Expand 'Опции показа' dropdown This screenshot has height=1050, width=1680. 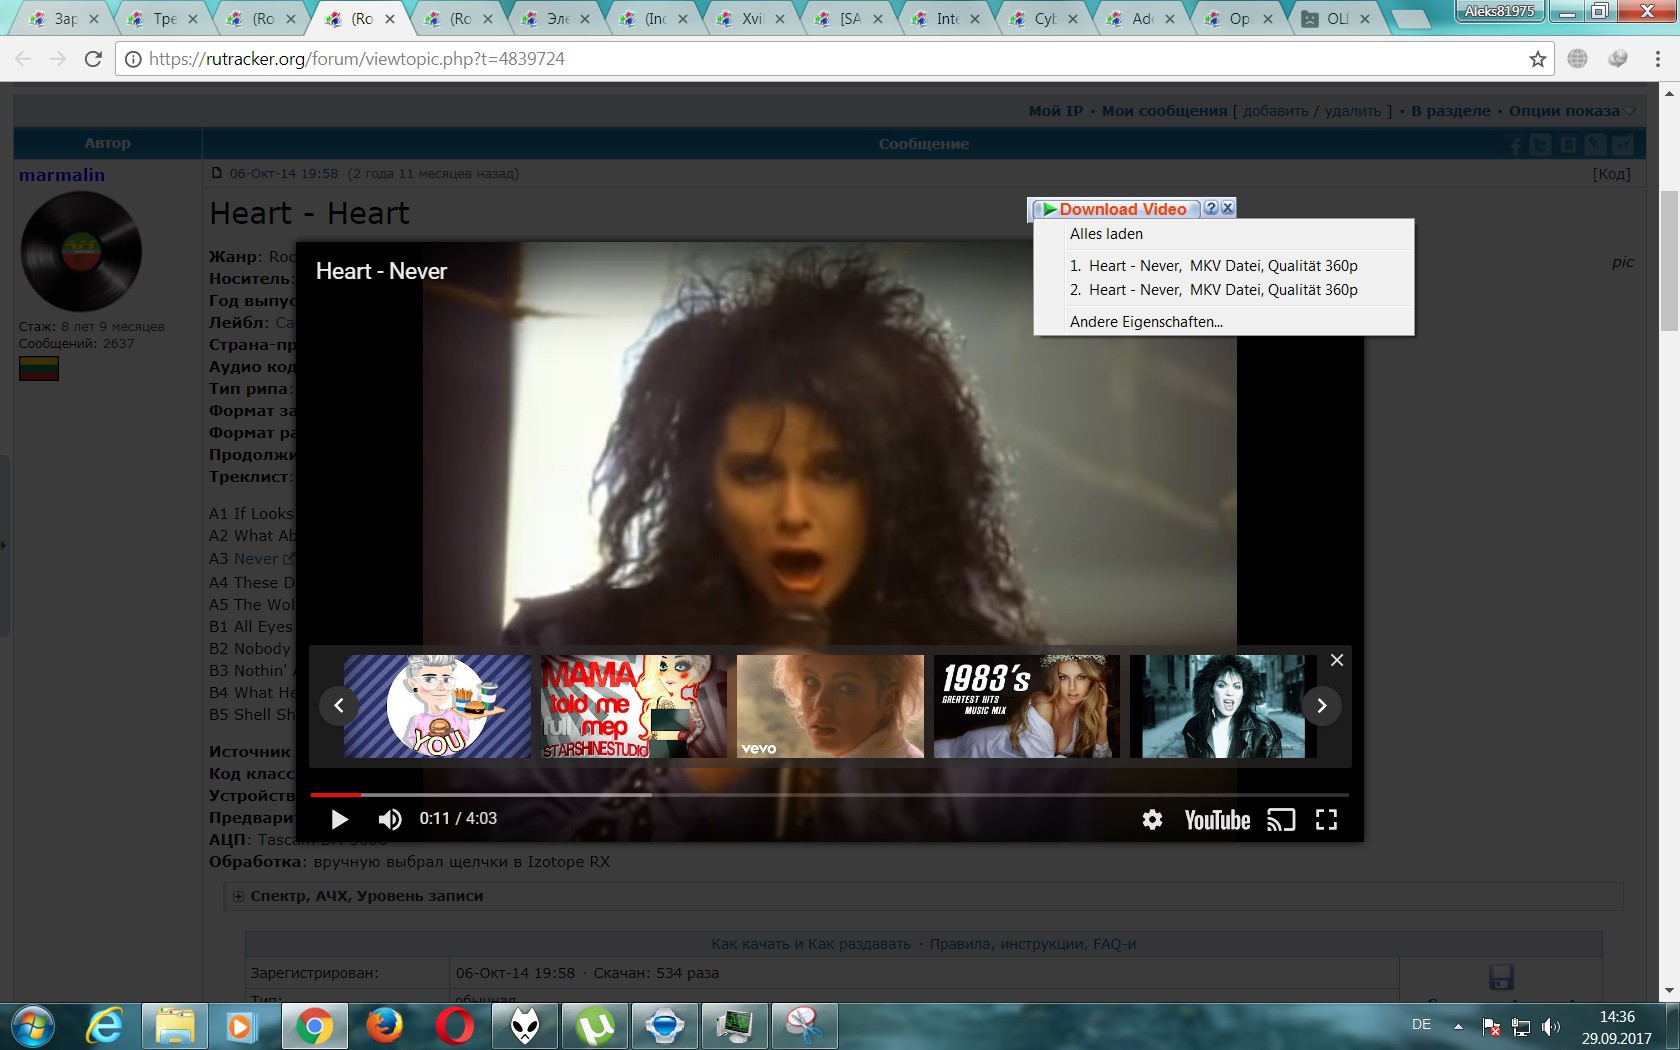click(x=1571, y=111)
